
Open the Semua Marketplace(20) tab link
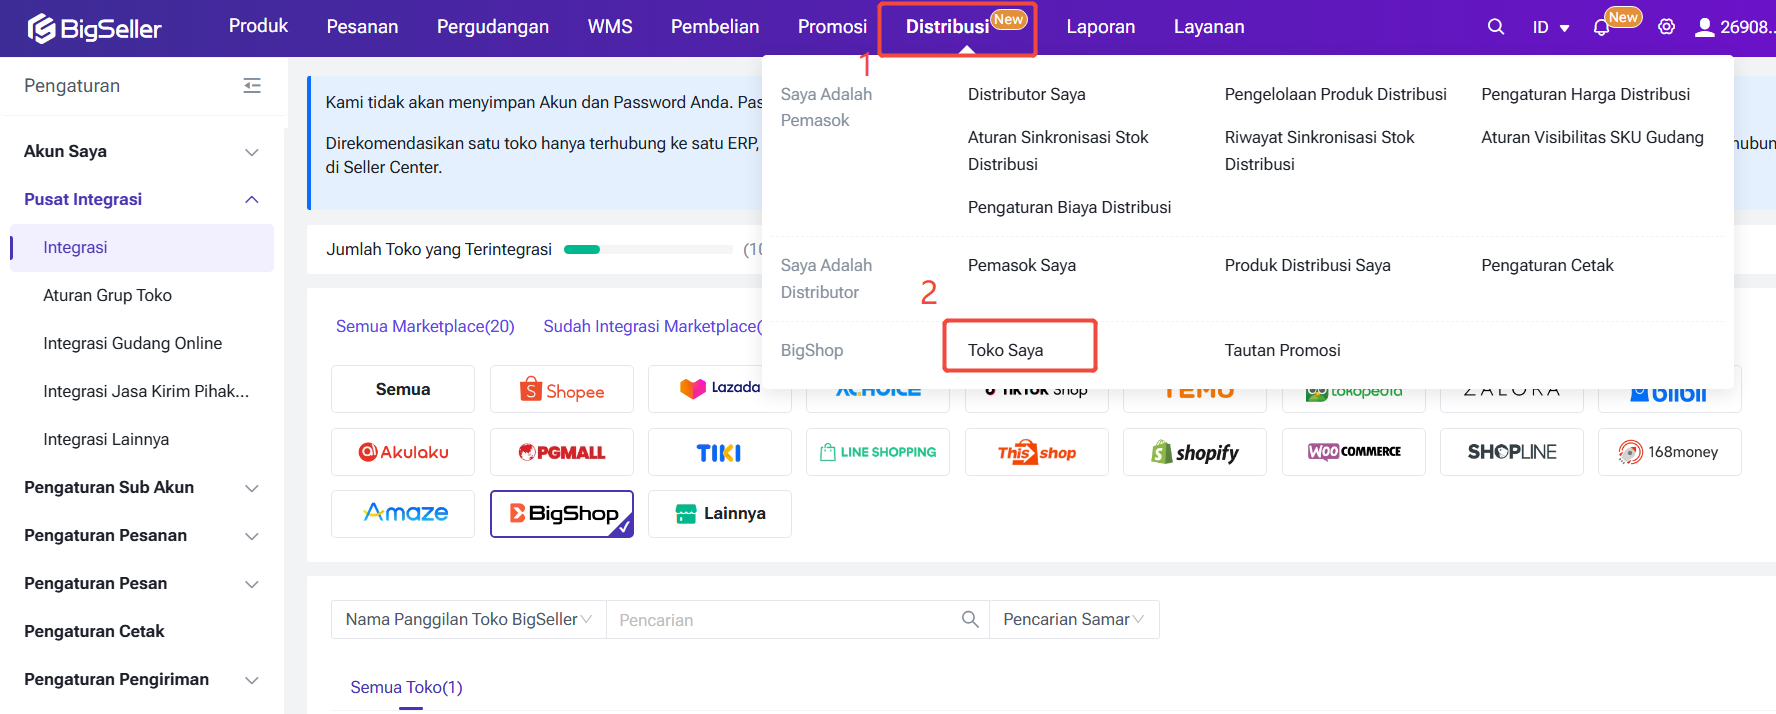click(x=425, y=326)
